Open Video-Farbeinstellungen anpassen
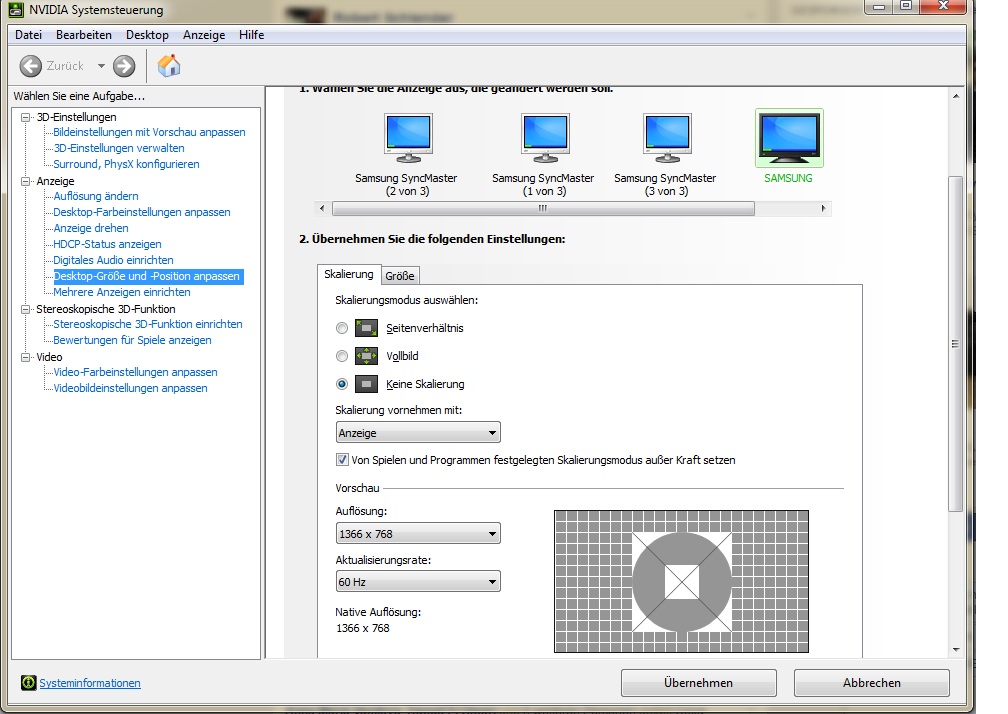 click(x=135, y=372)
